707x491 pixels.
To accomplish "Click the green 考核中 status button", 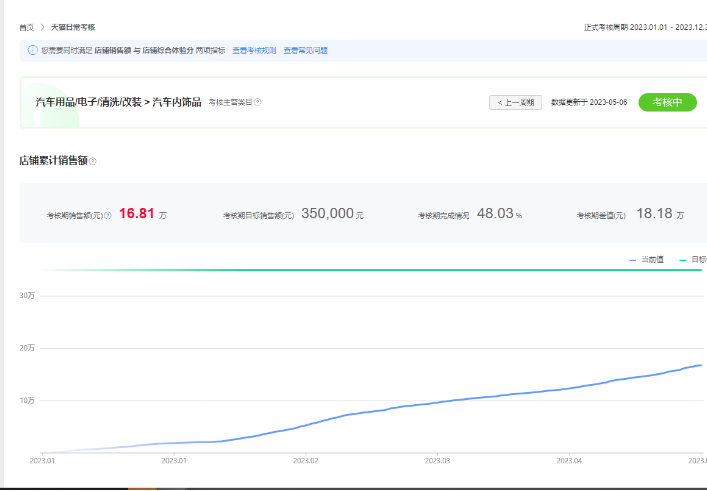I will point(667,102).
